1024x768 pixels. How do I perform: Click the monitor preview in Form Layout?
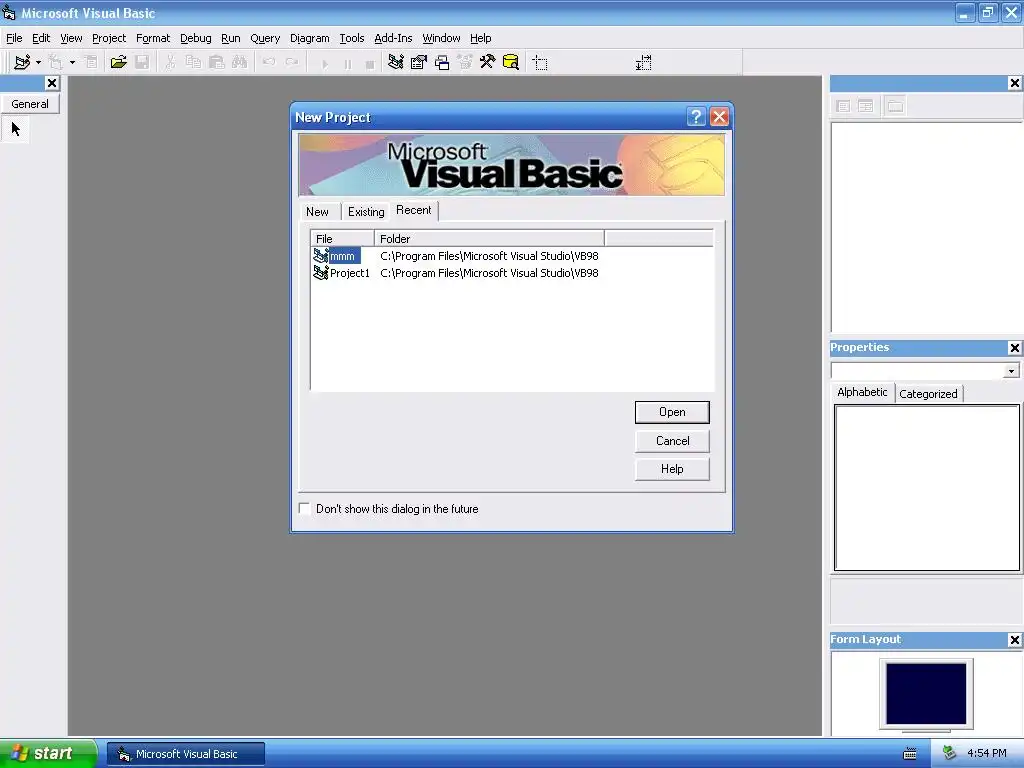pos(926,694)
